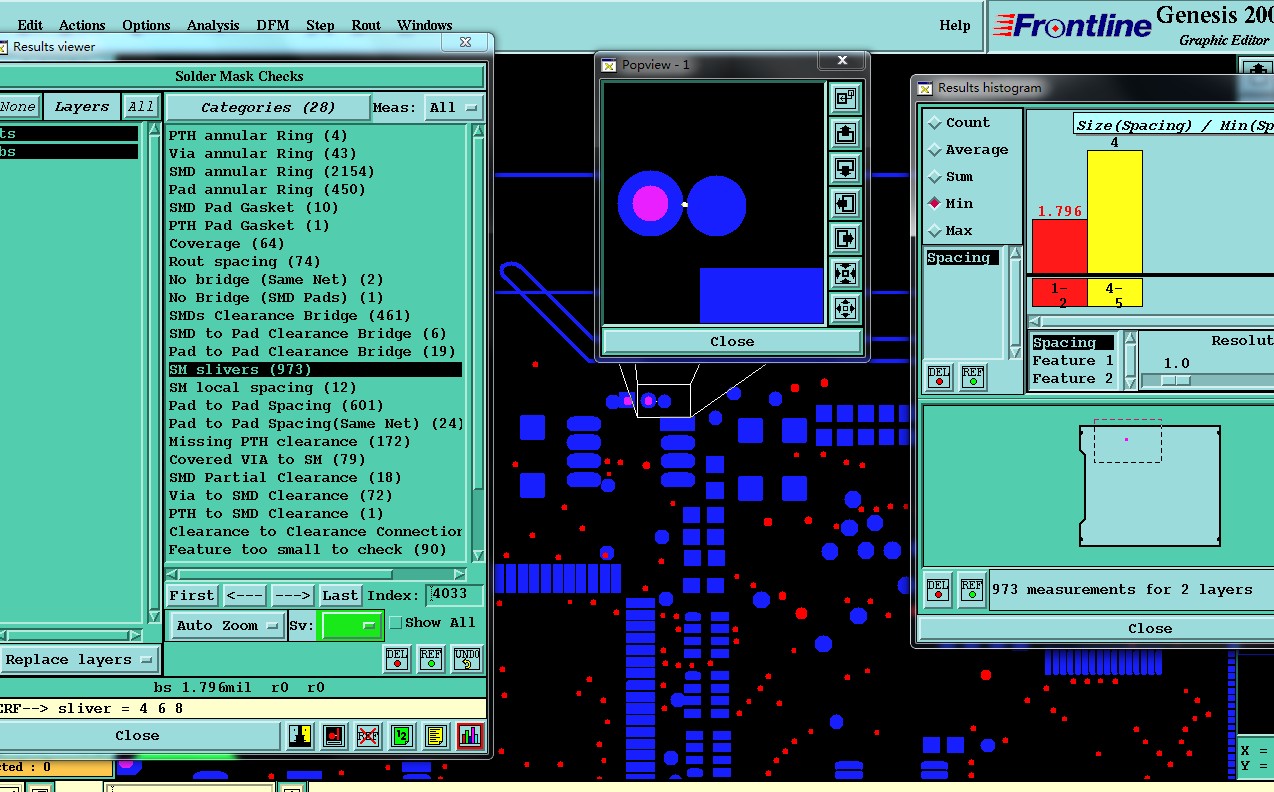Open the Edit menu

pyautogui.click(x=30, y=25)
